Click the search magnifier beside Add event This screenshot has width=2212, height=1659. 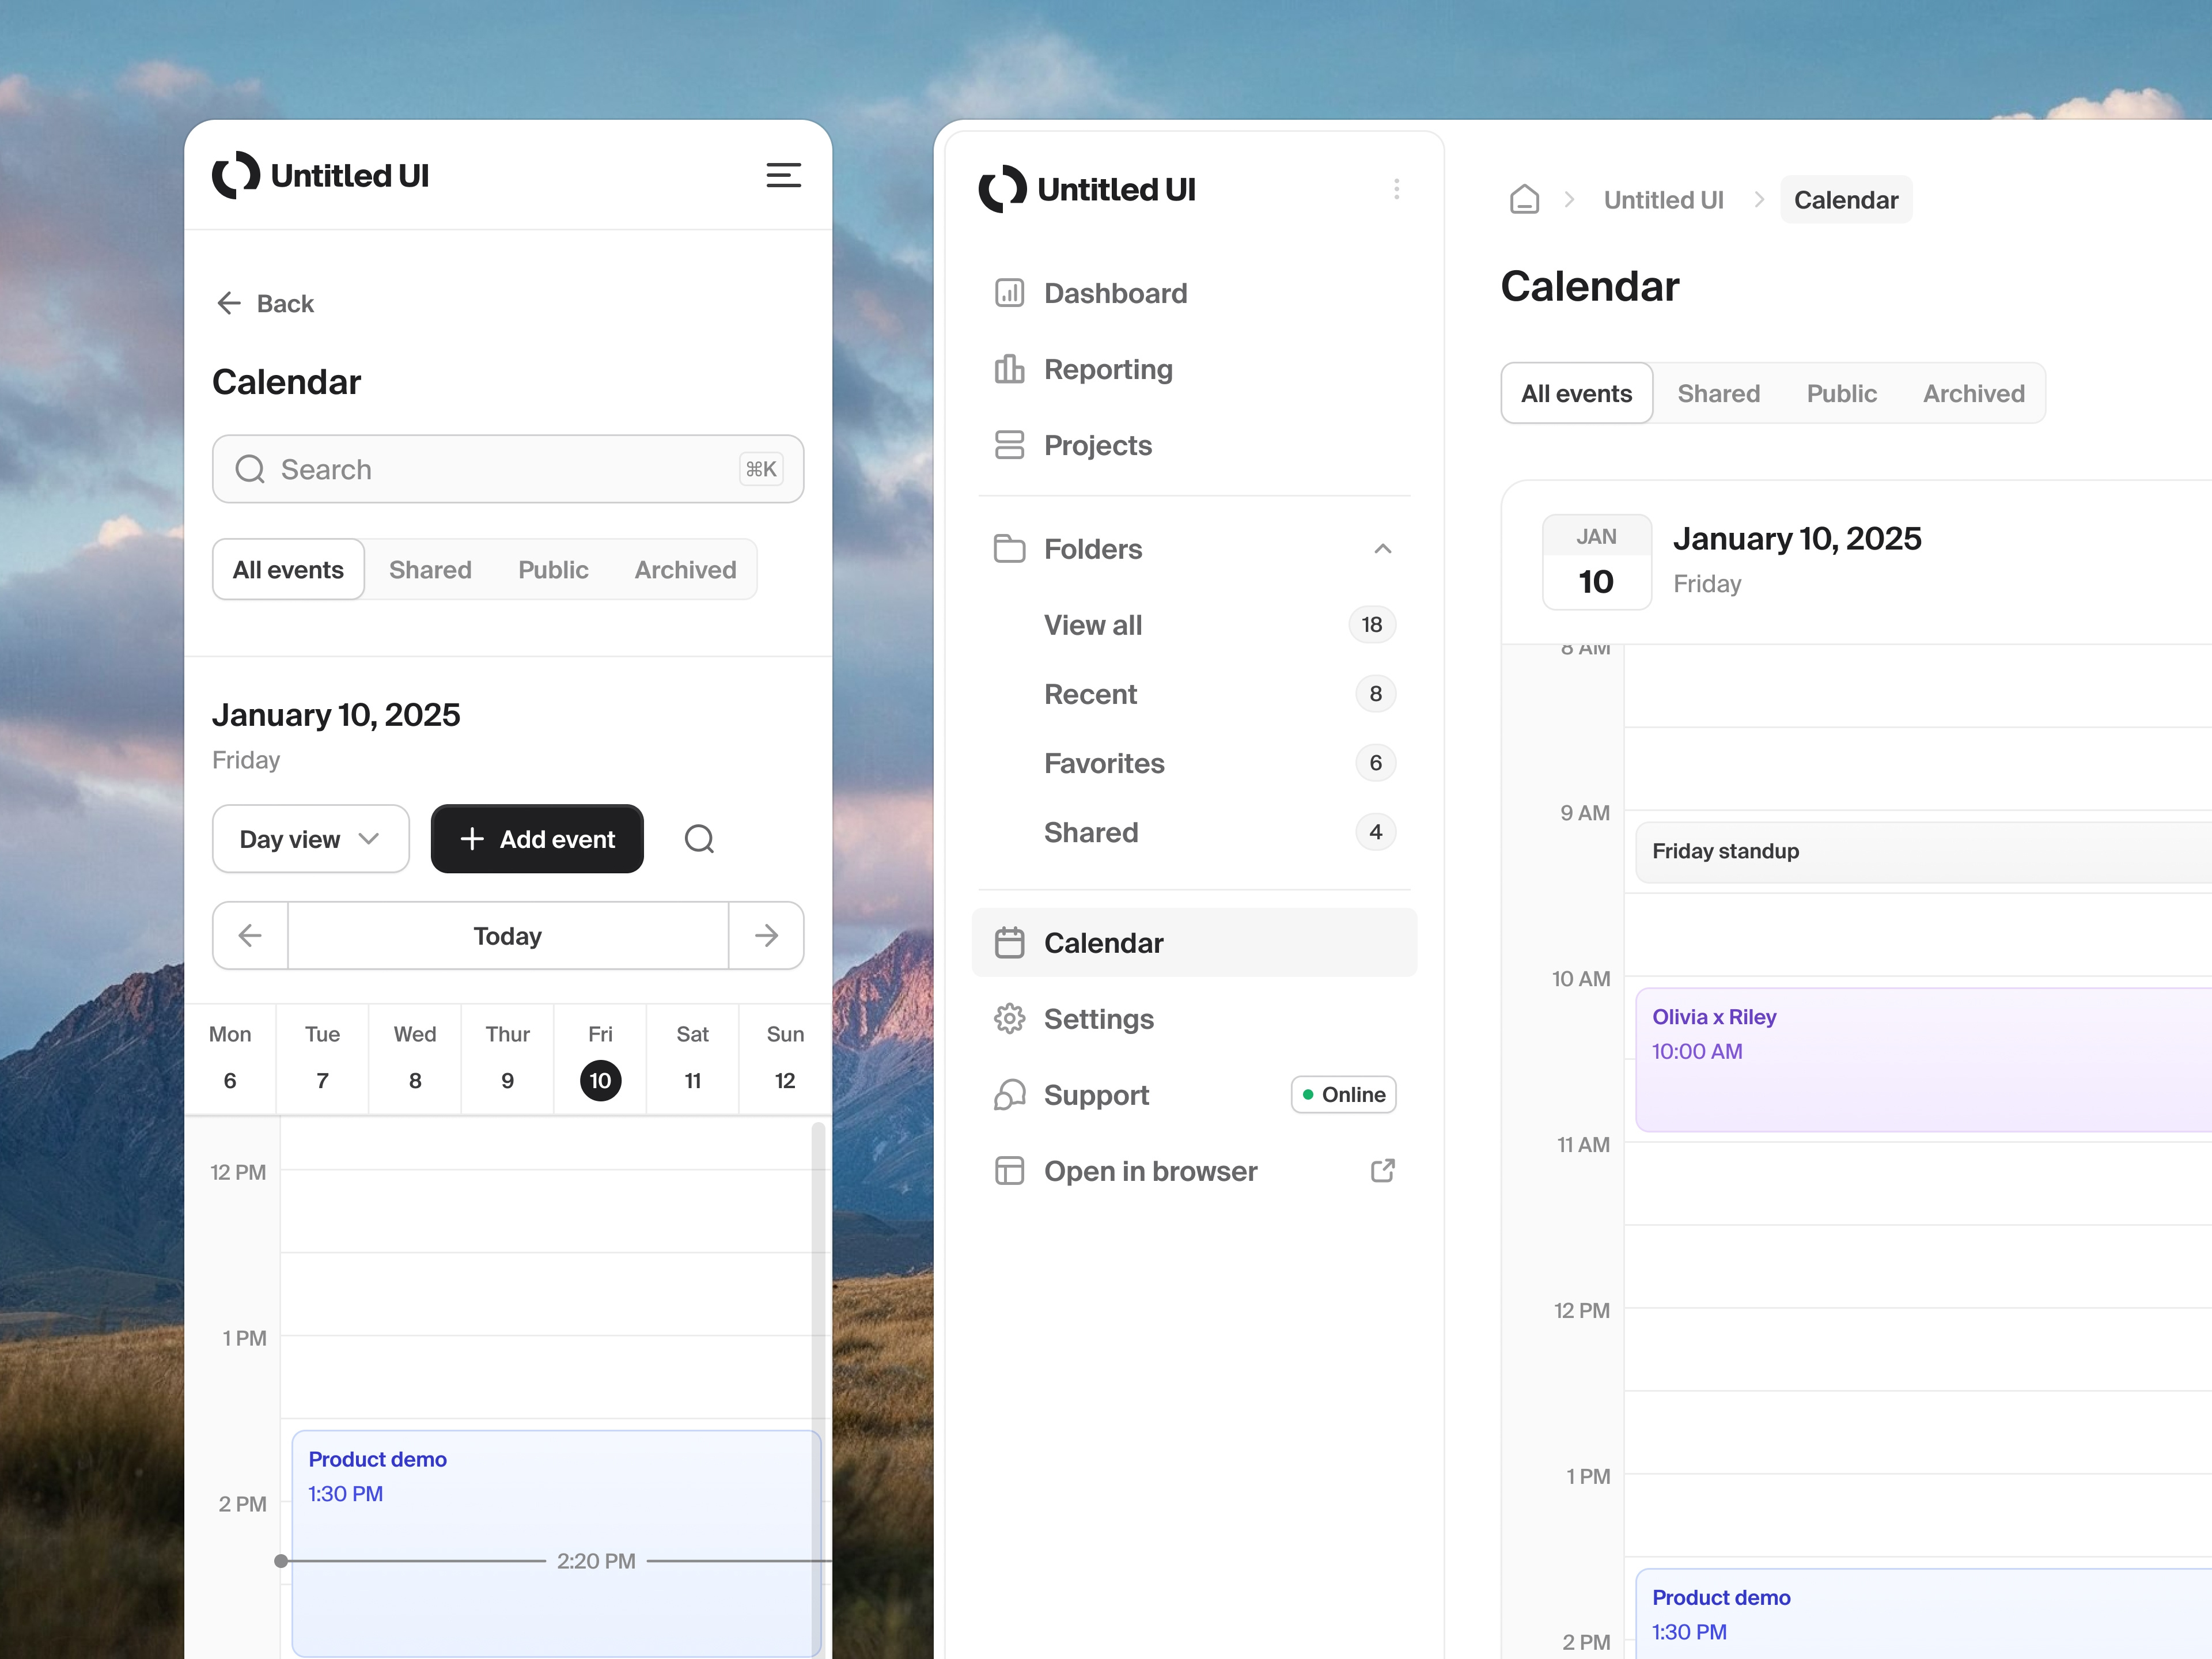point(699,839)
